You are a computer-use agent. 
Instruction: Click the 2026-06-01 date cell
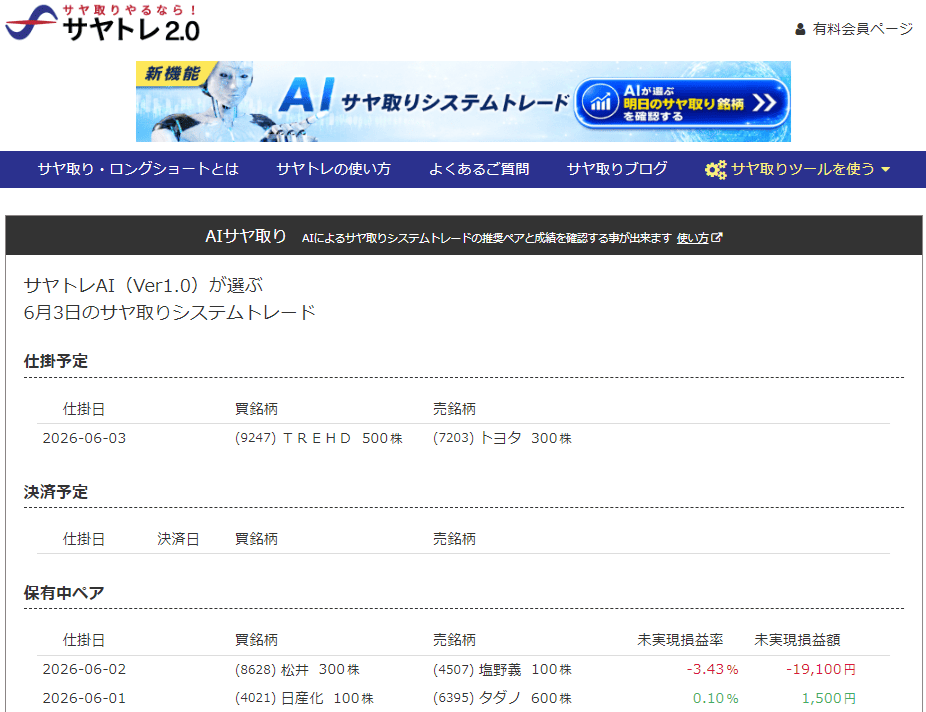[x=84, y=698]
